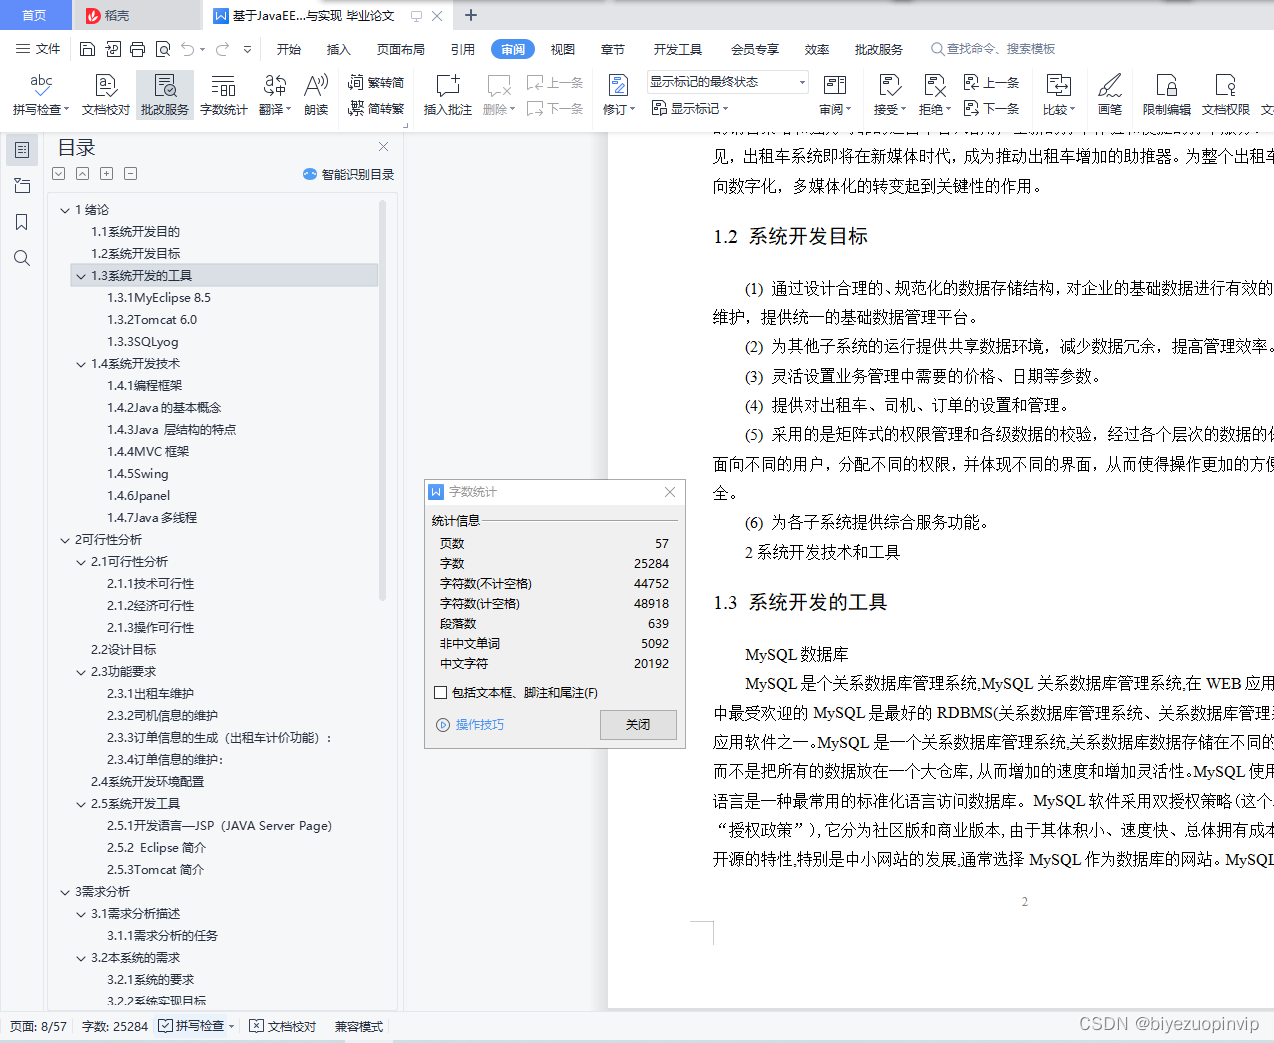
Task: Open the 显示标记 dropdown
Action: [690, 108]
